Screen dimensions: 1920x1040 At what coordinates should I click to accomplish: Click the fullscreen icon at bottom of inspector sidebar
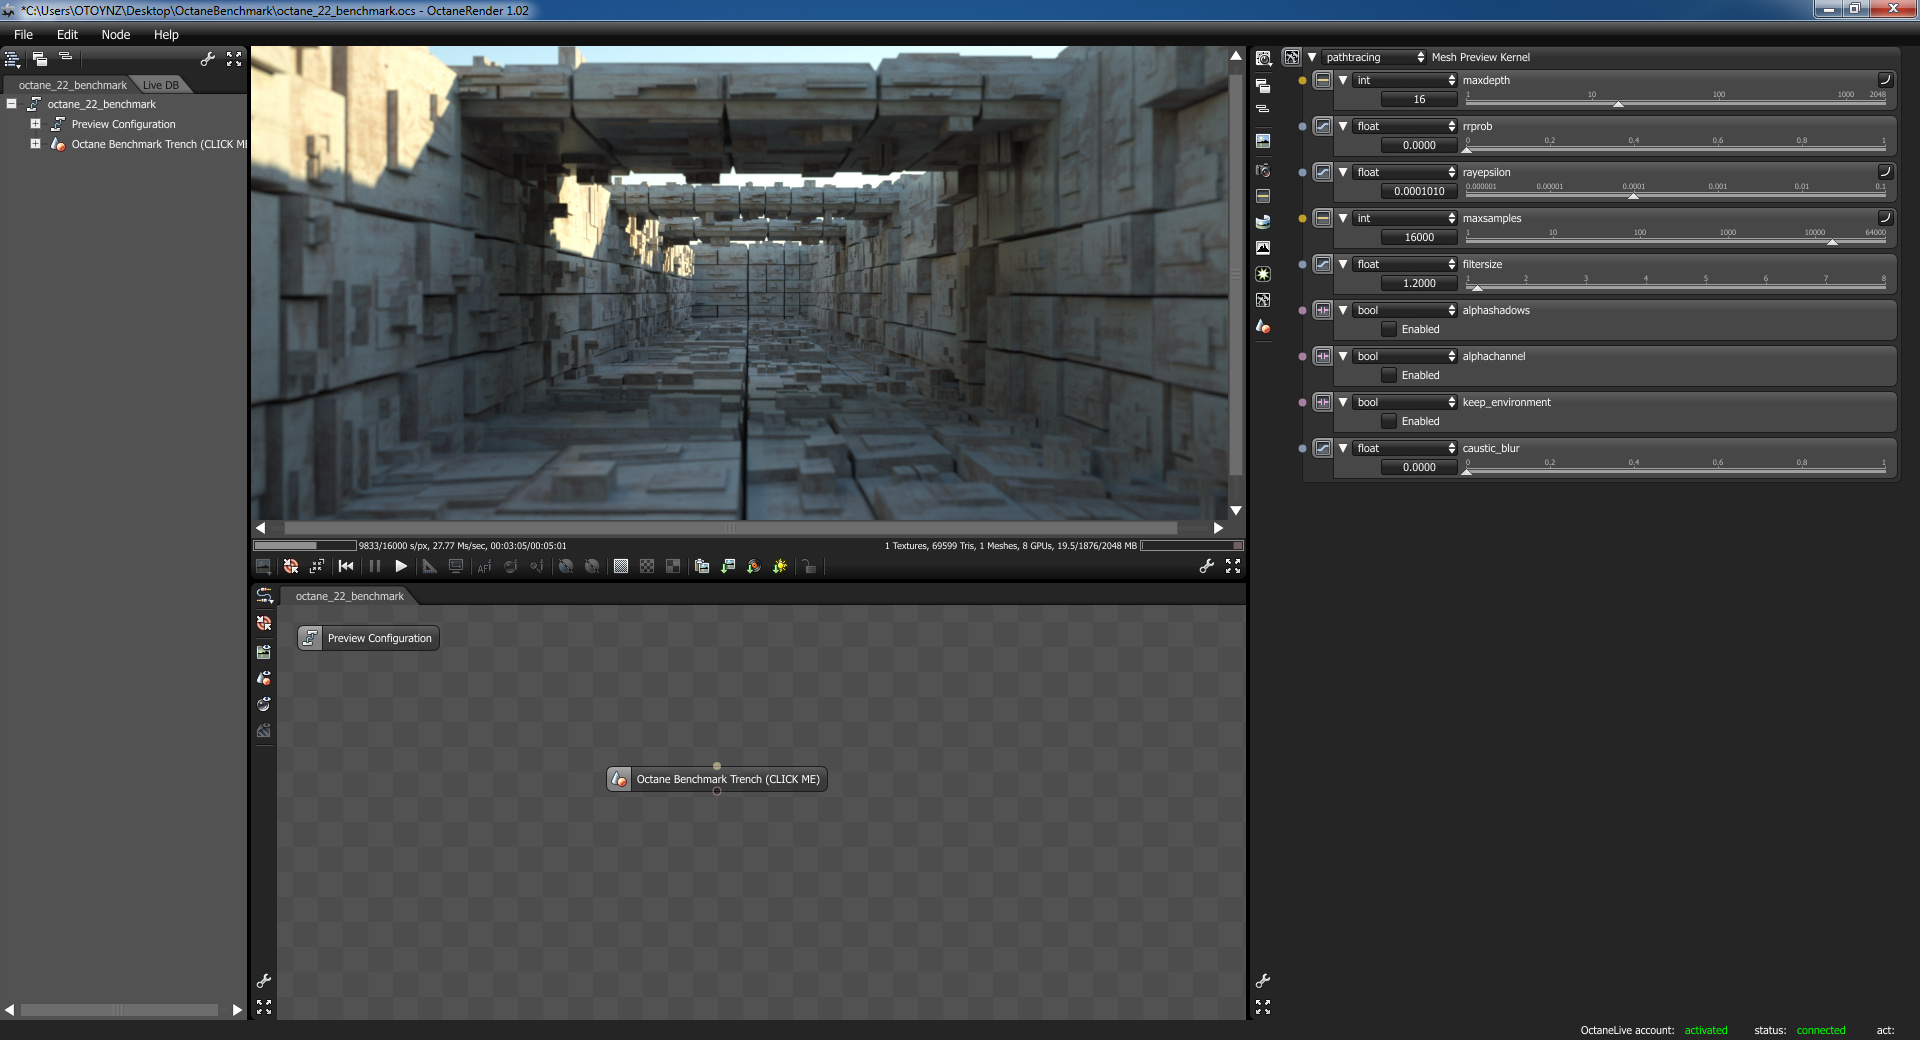(1263, 1007)
